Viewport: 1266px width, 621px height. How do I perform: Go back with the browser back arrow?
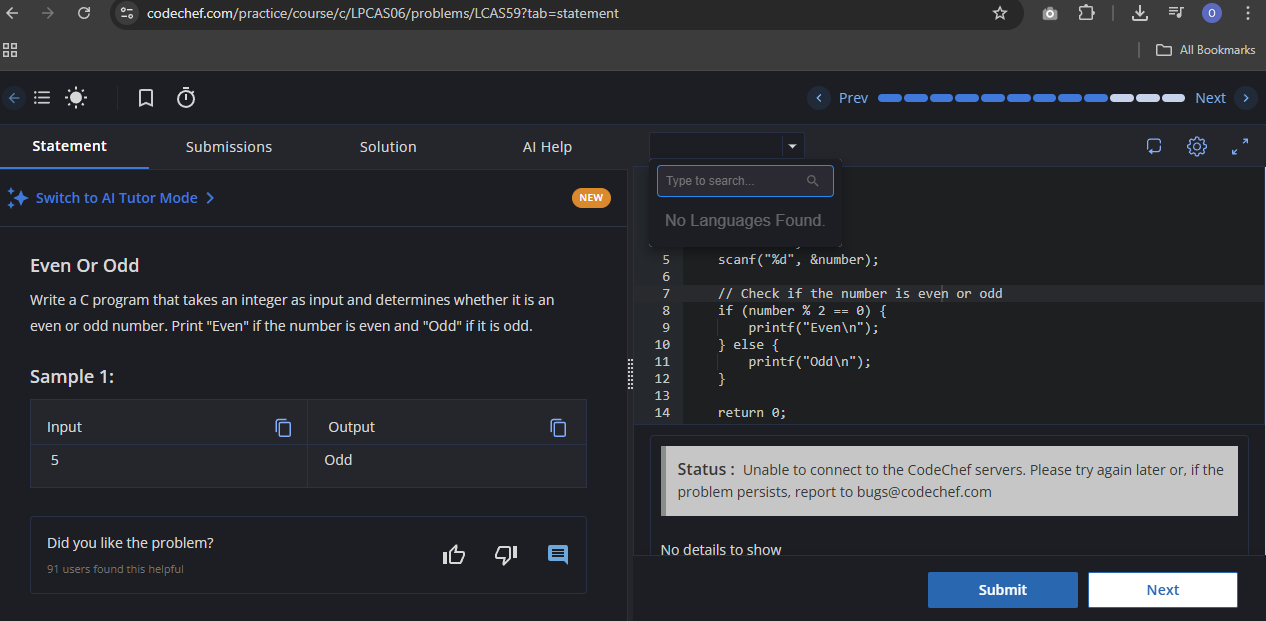click(12, 13)
